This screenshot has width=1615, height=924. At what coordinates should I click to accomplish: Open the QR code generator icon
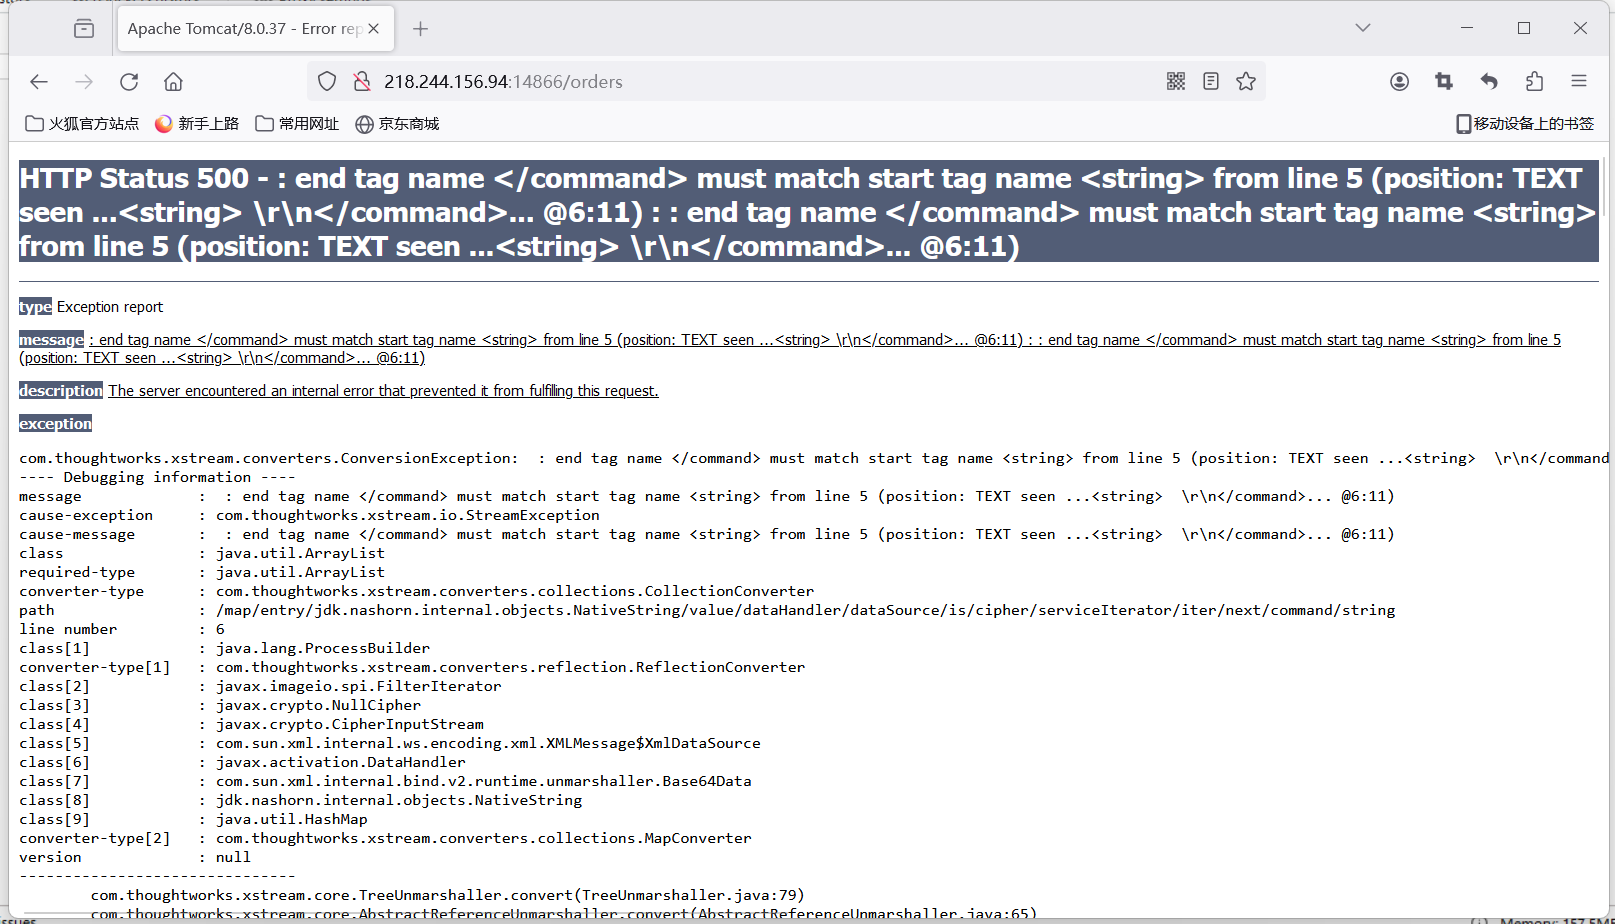point(1176,82)
